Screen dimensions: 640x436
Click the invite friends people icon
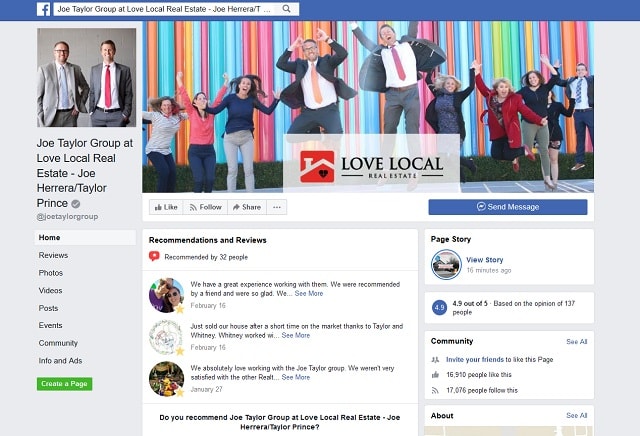pyautogui.click(x=435, y=360)
